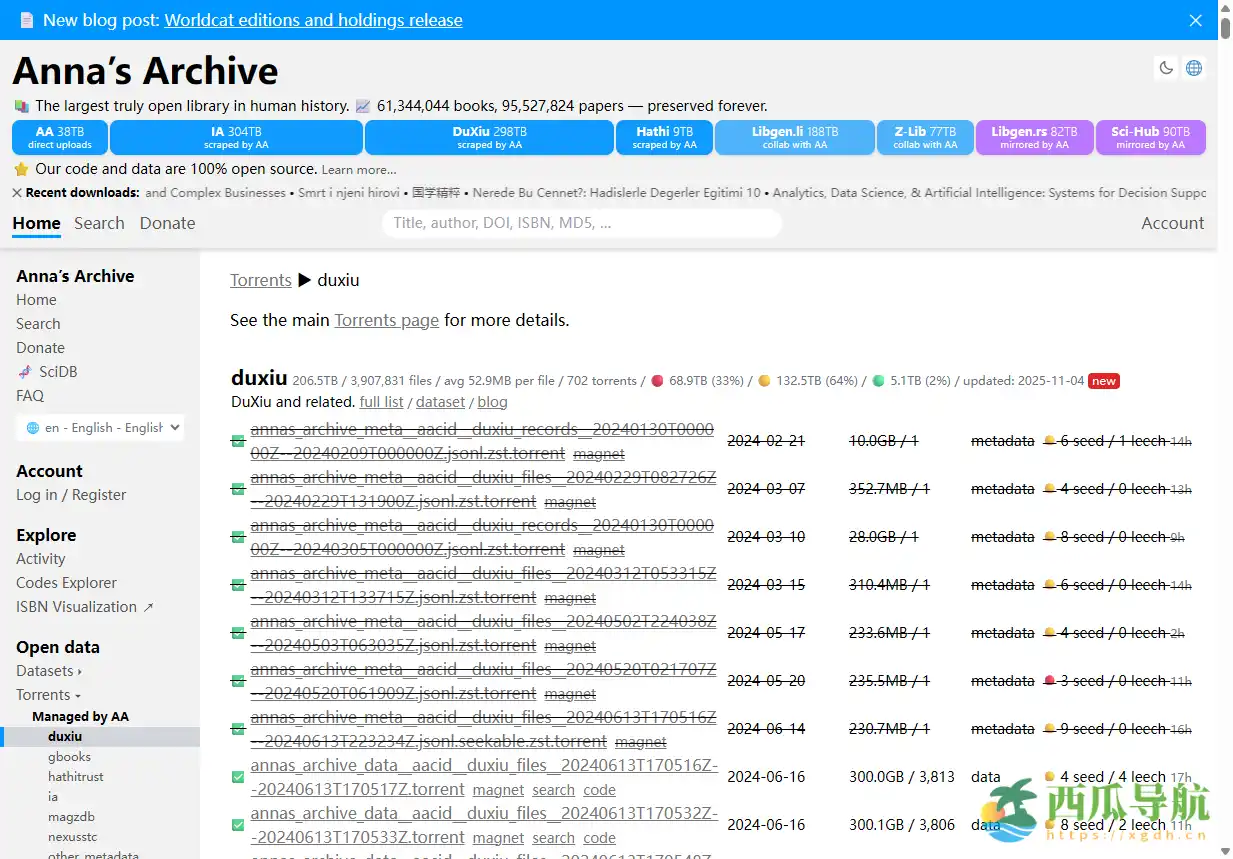This screenshot has width=1233, height=859.
Task: Open the English language dropdown in sidebar
Action: point(100,427)
